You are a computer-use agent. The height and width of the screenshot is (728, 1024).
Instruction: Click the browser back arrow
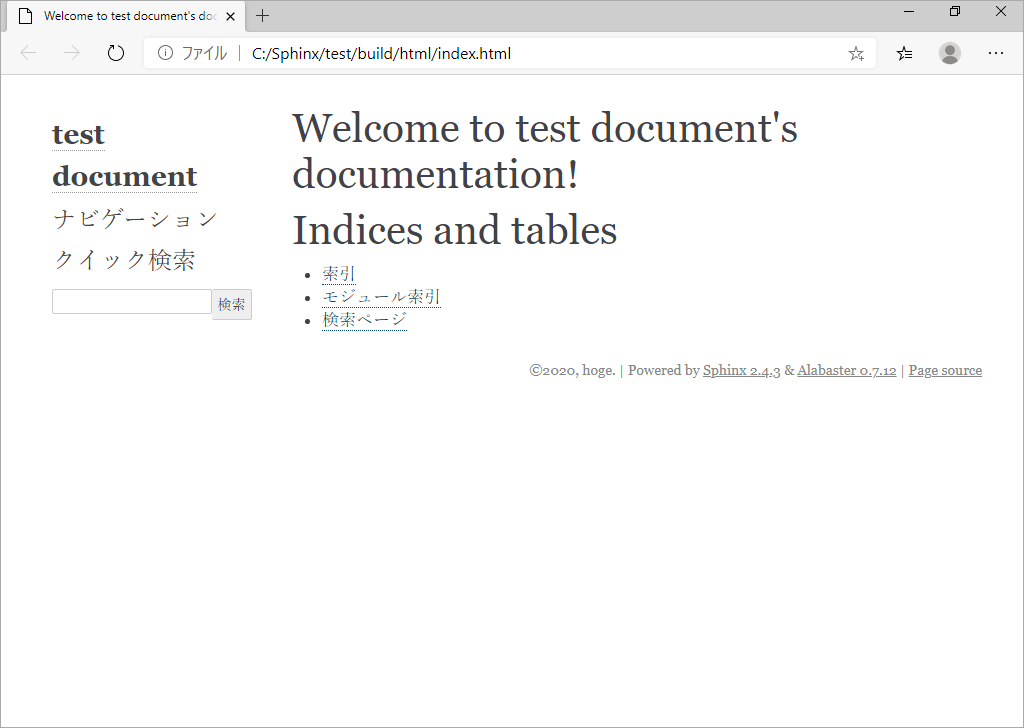coord(28,53)
